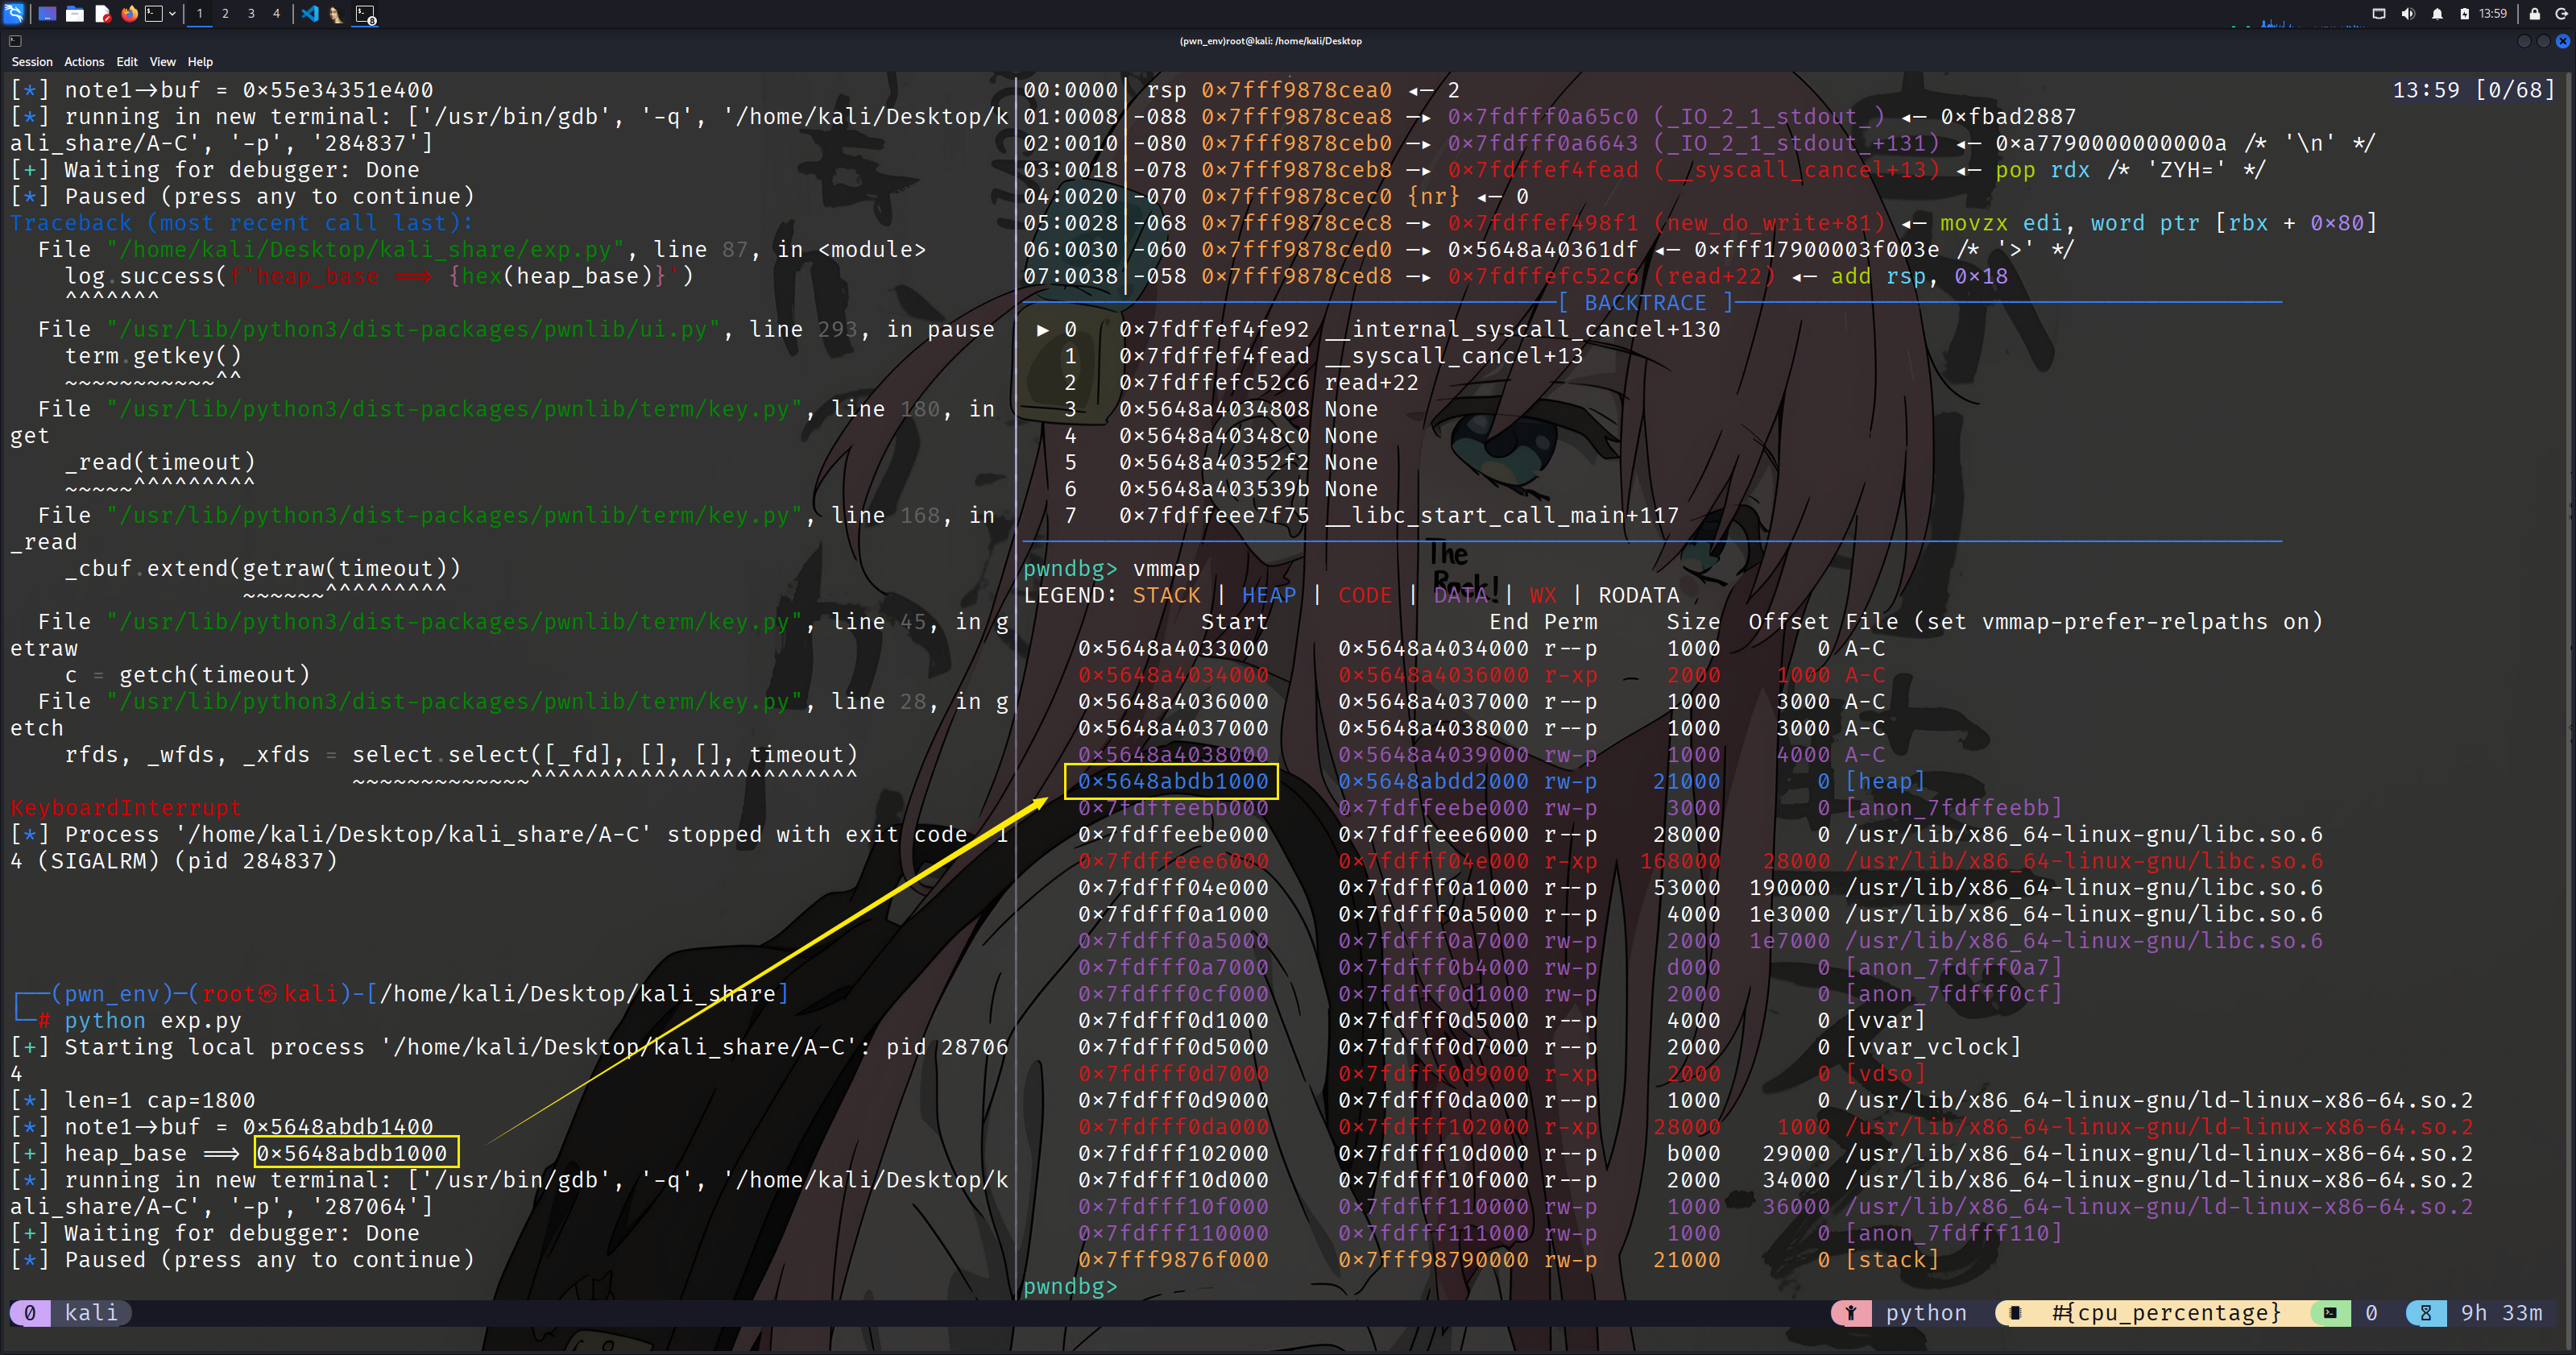This screenshot has width=2576, height=1355.
Task: Open the network connection tray icon
Action: pos(2379,14)
